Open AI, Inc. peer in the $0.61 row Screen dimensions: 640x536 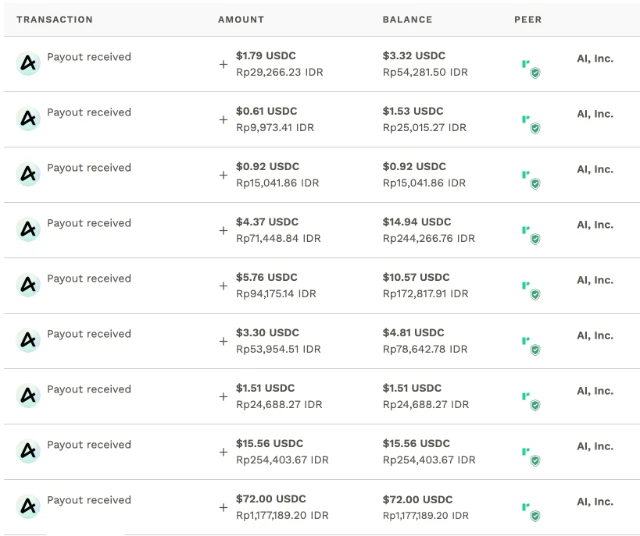coord(594,114)
